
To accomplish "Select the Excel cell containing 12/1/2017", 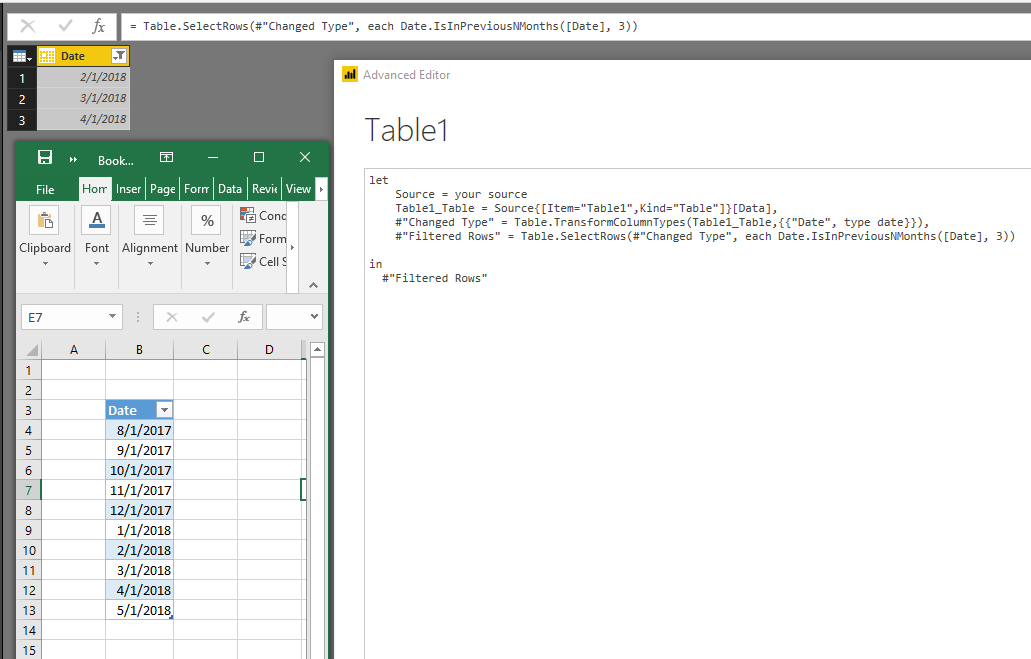I will point(139,510).
